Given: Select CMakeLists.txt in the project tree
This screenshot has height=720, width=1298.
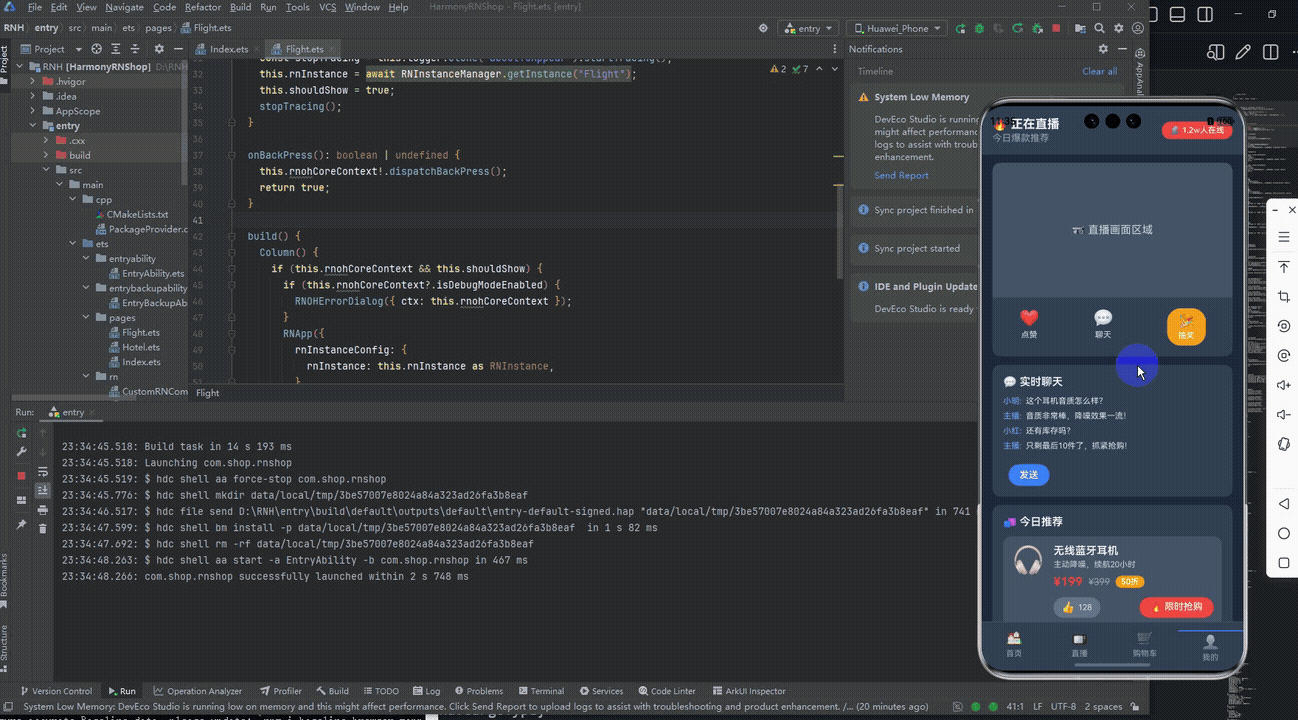Looking at the screenshot, I should point(137,214).
